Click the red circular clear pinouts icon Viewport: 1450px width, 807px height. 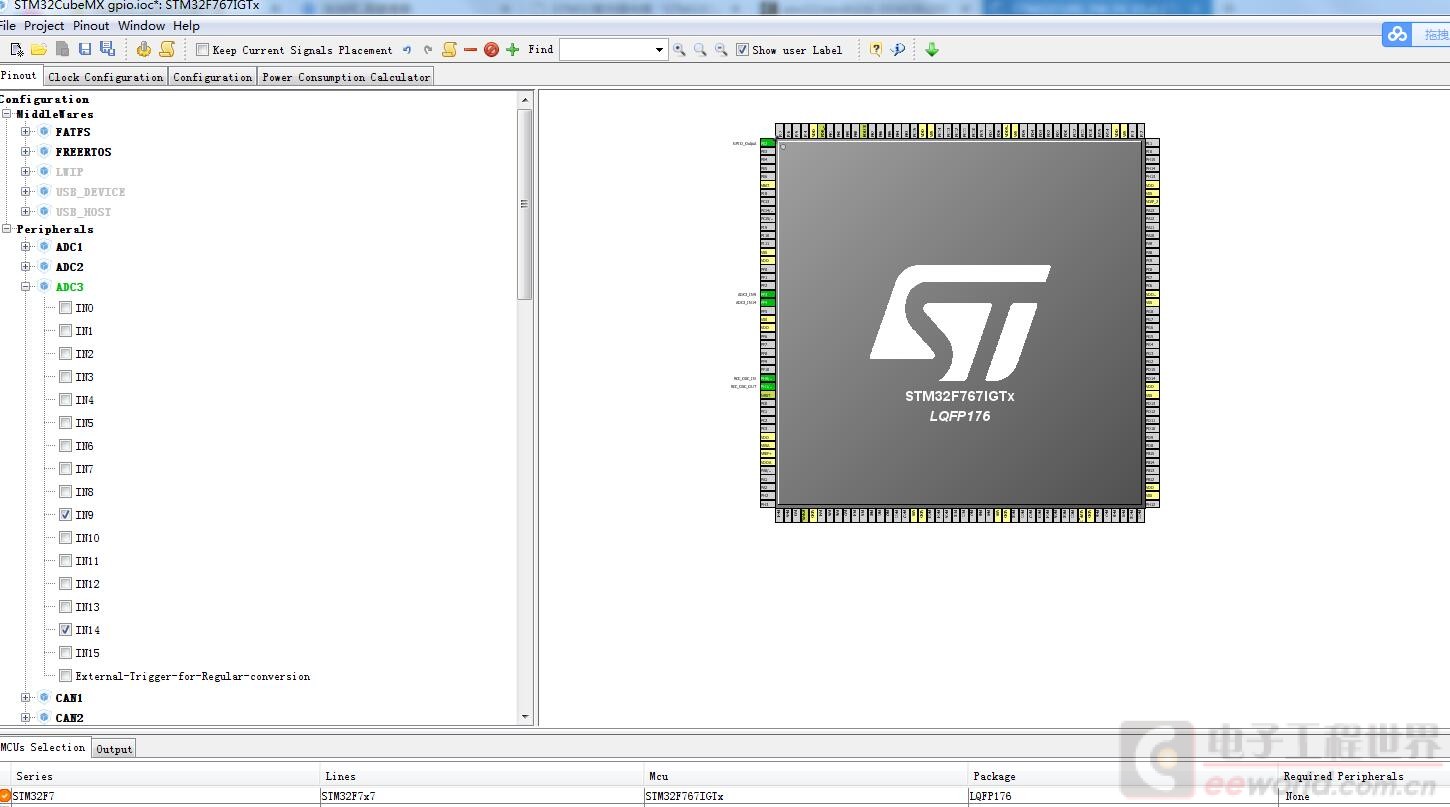pos(491,49)
